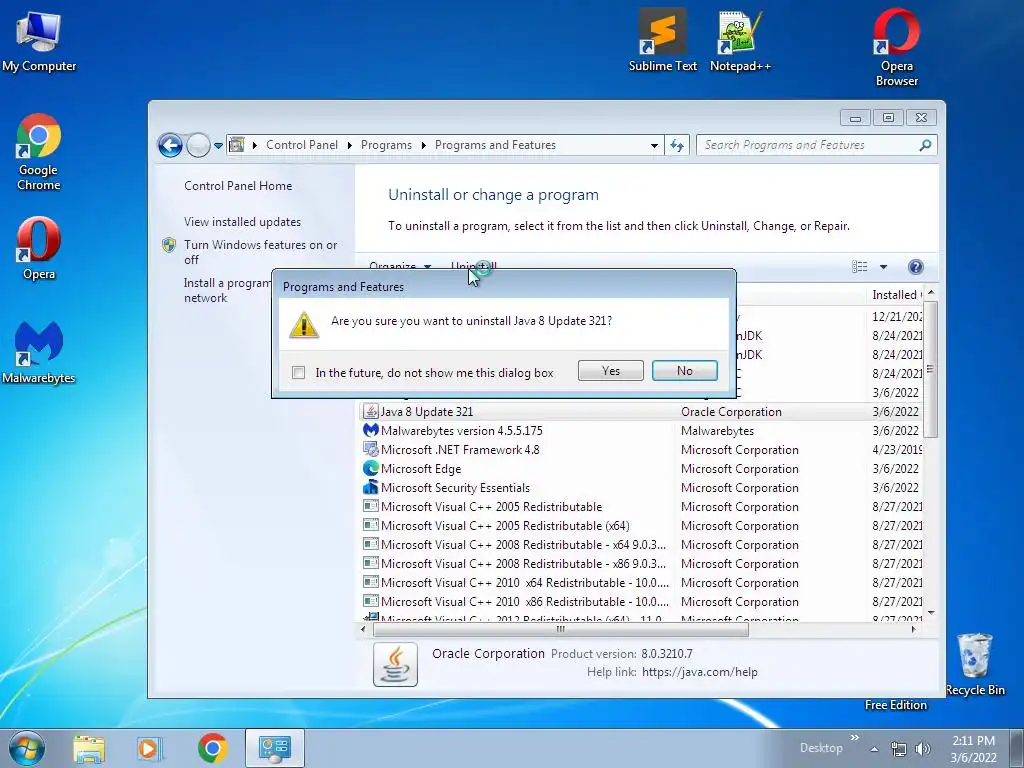Click the Back navigation arrow
This screenshot has height=768, width=1024.
pyautogui.click(x=170, y=145)
